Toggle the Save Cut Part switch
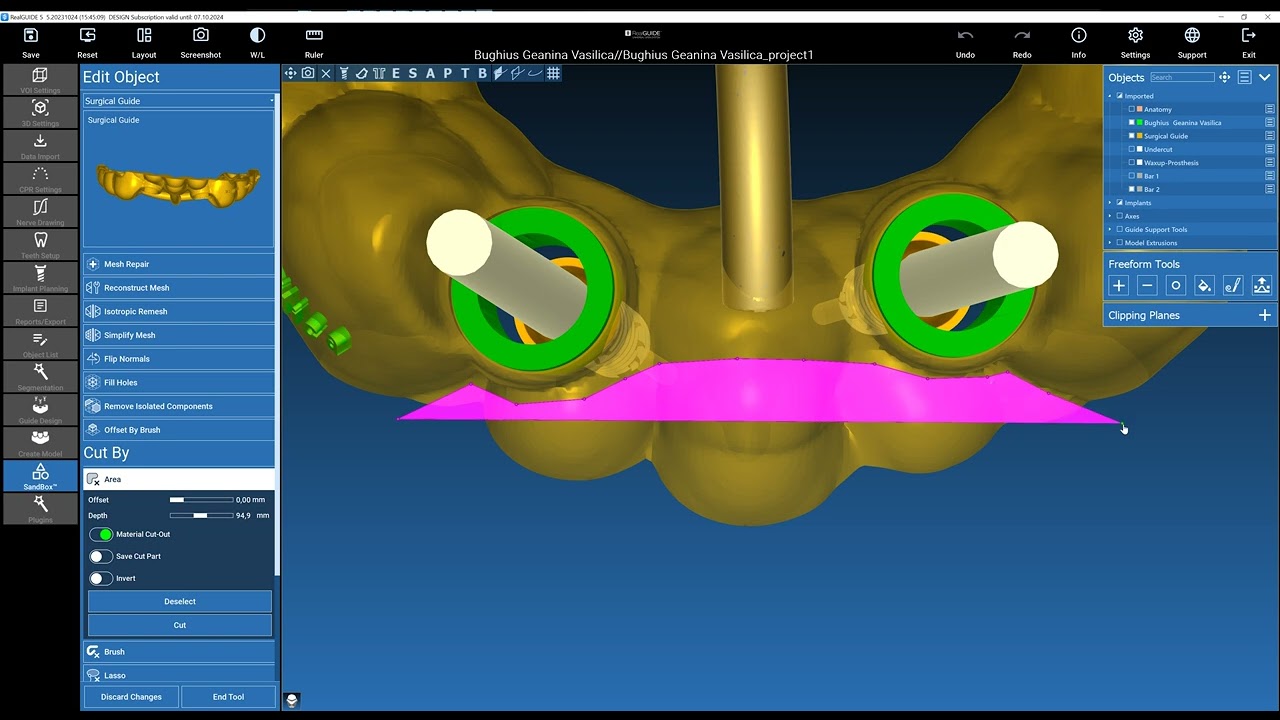The image size is (1280, 720). pyautogui.click(x=101, y=556)
